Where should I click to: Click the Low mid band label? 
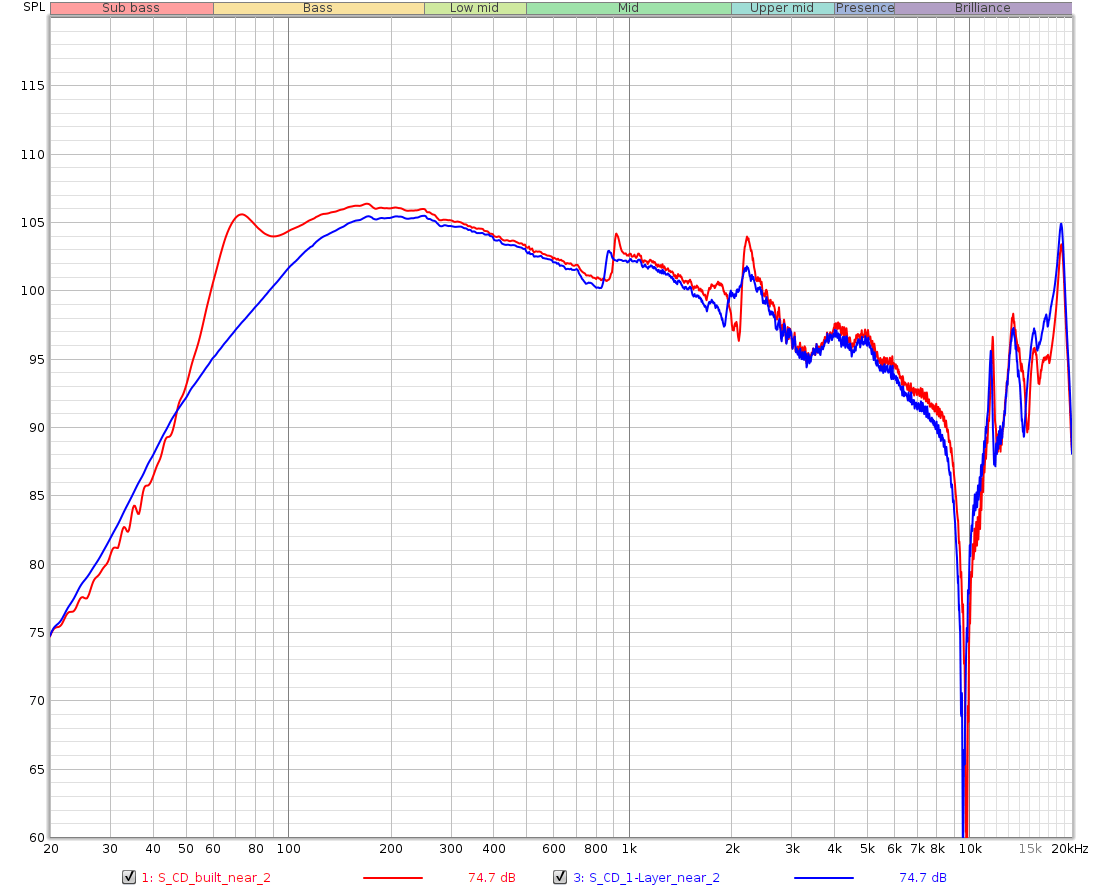pos(475,8)
